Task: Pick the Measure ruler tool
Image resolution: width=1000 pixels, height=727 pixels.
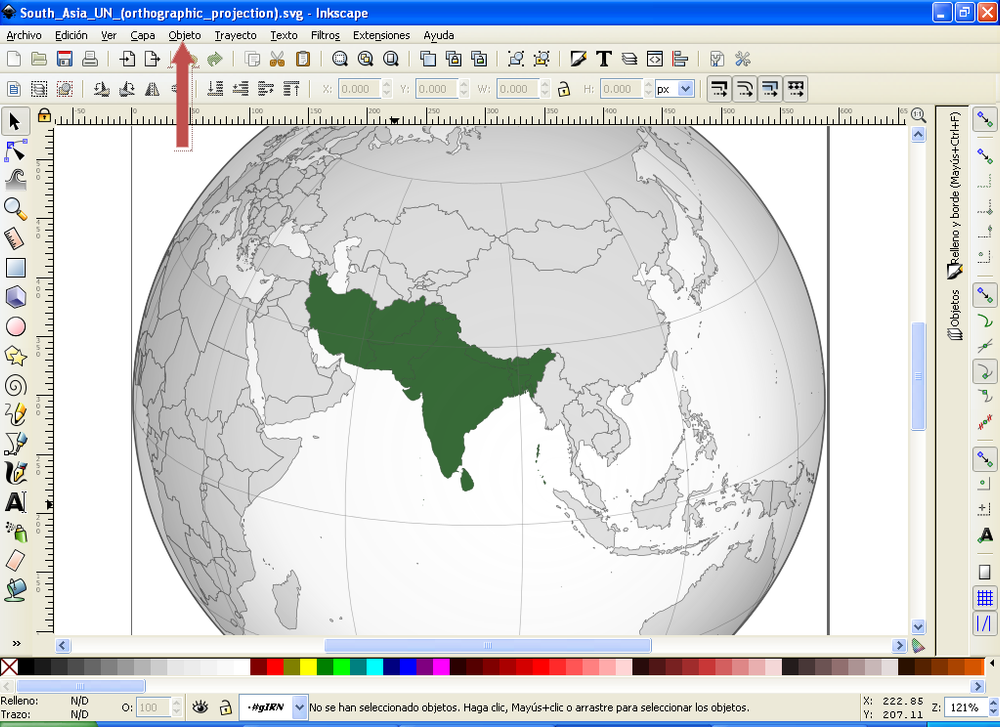Action: click(x=16, y=238)
